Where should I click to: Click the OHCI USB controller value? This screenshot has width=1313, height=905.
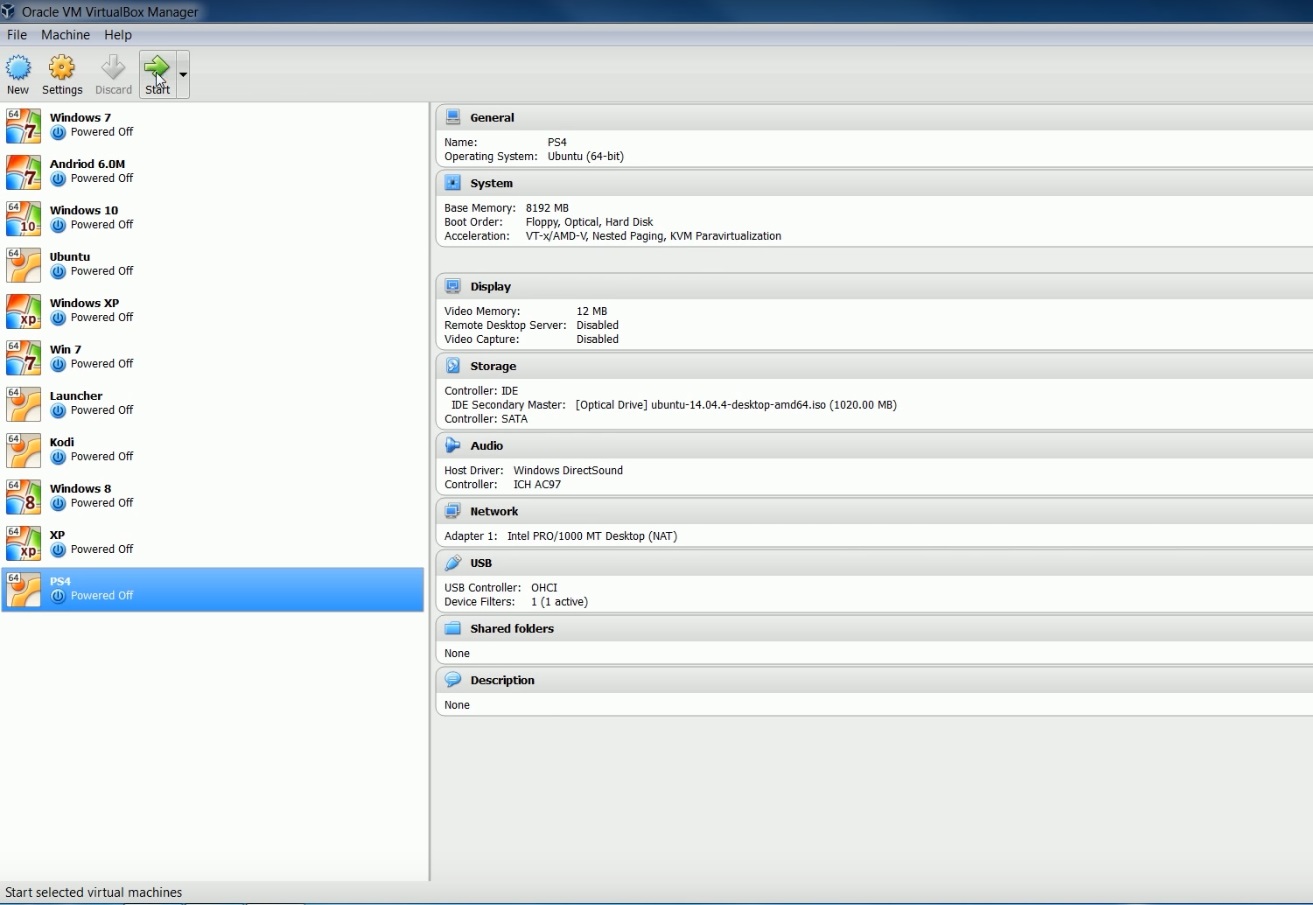pos(544,589)
